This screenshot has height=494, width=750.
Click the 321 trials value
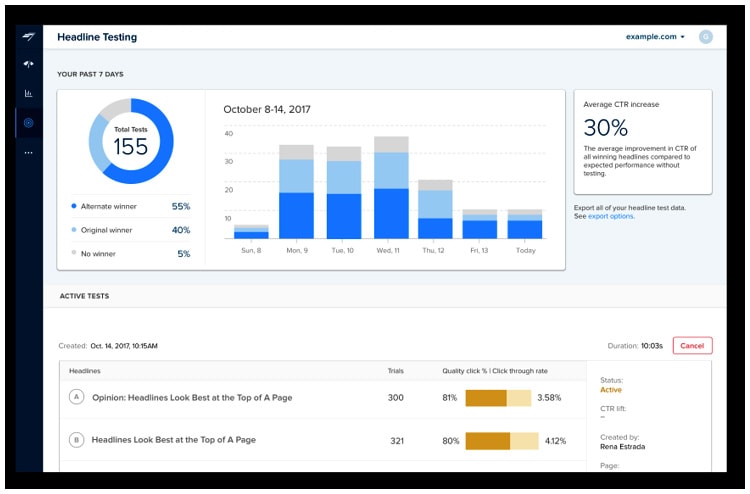click(x=397, y=441)
